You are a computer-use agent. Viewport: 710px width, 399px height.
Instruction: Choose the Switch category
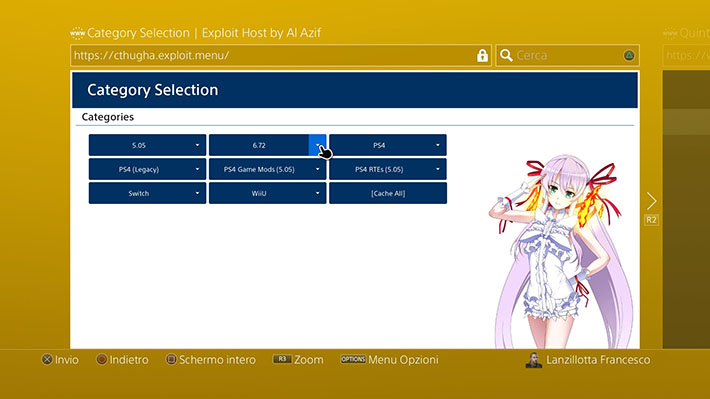[139, 193]
